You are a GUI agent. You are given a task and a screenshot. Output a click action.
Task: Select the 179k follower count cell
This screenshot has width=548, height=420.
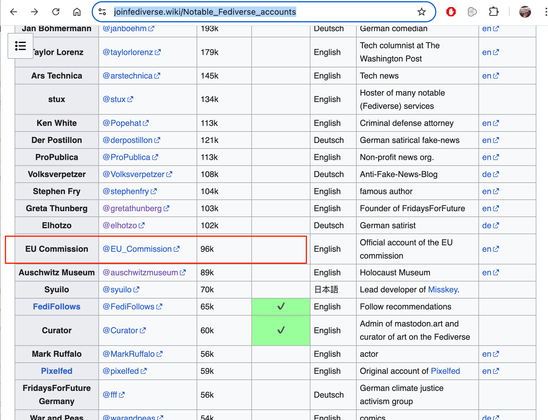pyautogui.click(x=224, y=52)
